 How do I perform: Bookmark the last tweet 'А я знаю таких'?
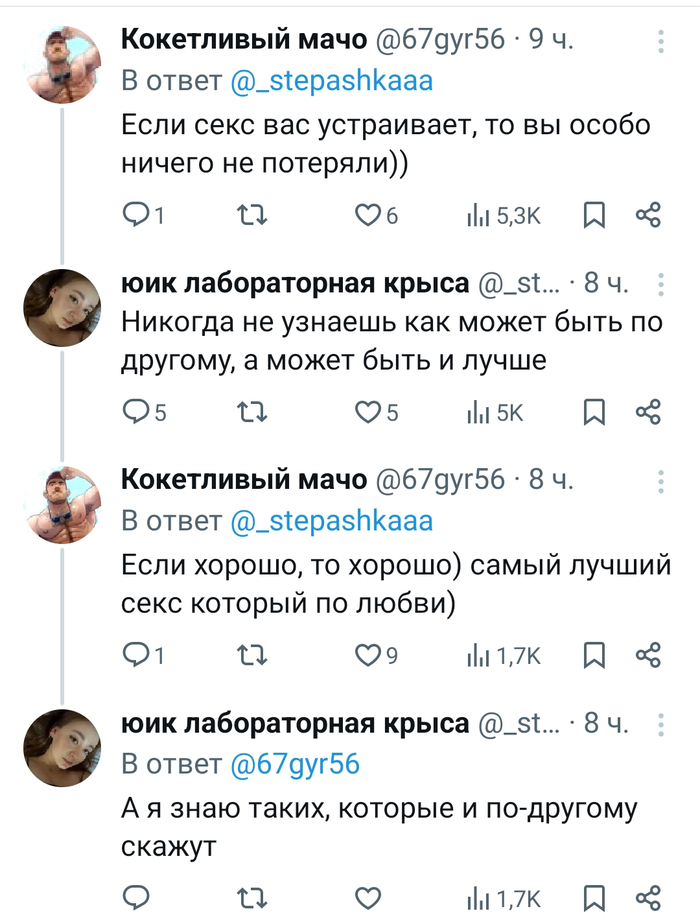[593, 897]
